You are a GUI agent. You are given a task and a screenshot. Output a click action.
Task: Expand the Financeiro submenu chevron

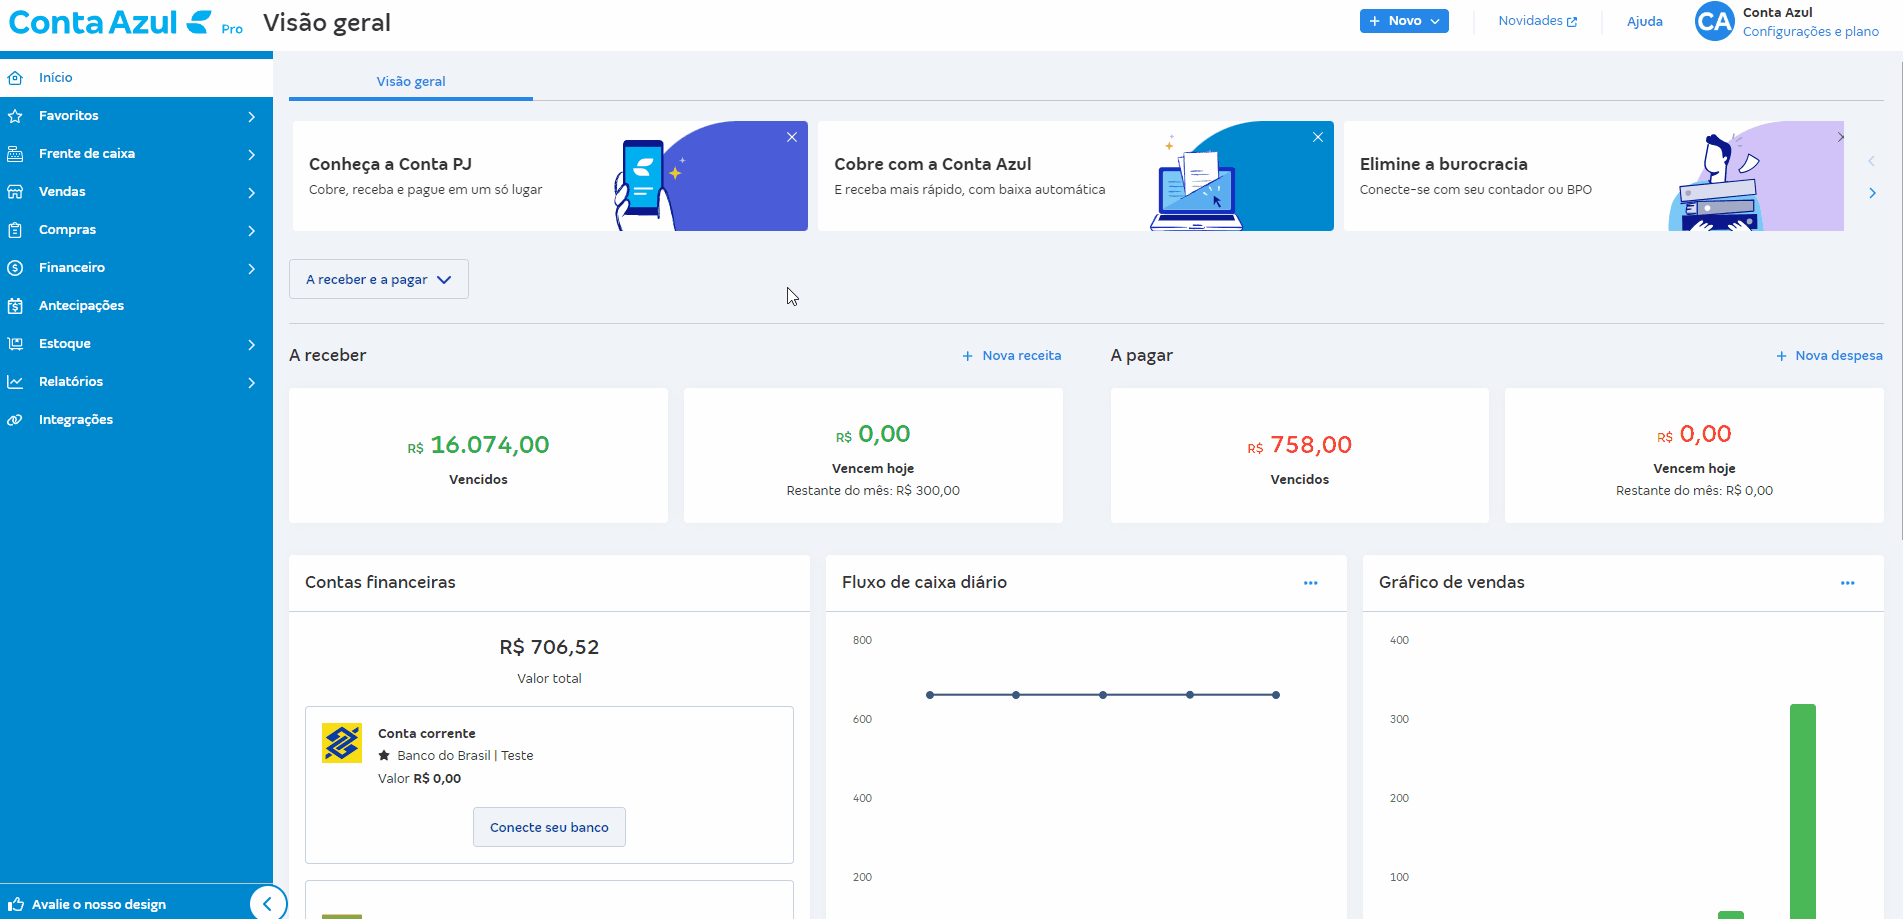(251, 269)
